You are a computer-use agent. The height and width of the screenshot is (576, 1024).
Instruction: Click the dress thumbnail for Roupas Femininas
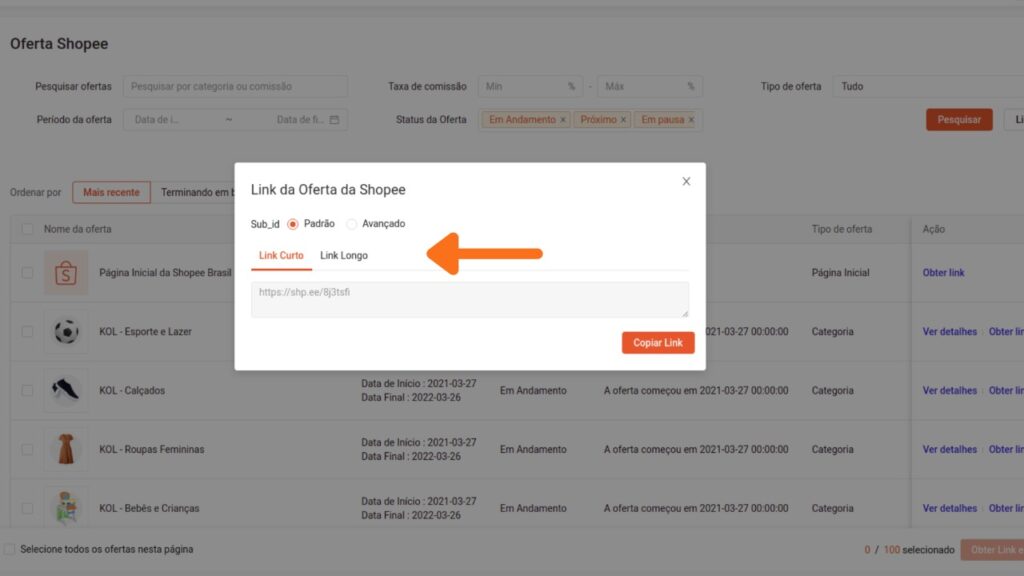(x=65, y=449)
